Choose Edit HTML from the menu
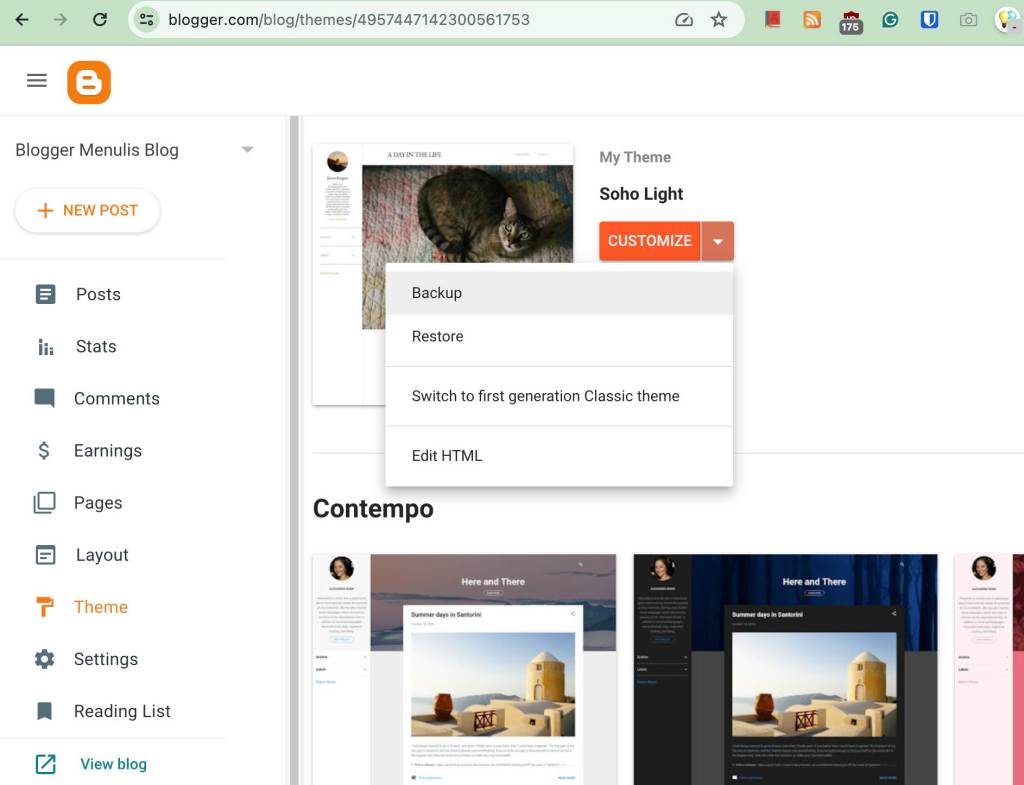 click(559, 456)
